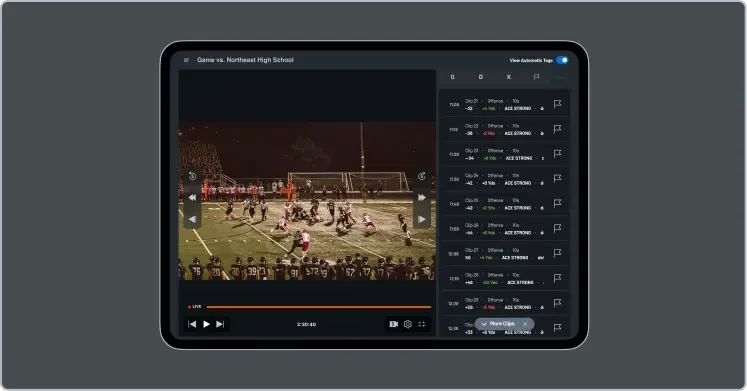Skip to the previous clip

[192, 324]
